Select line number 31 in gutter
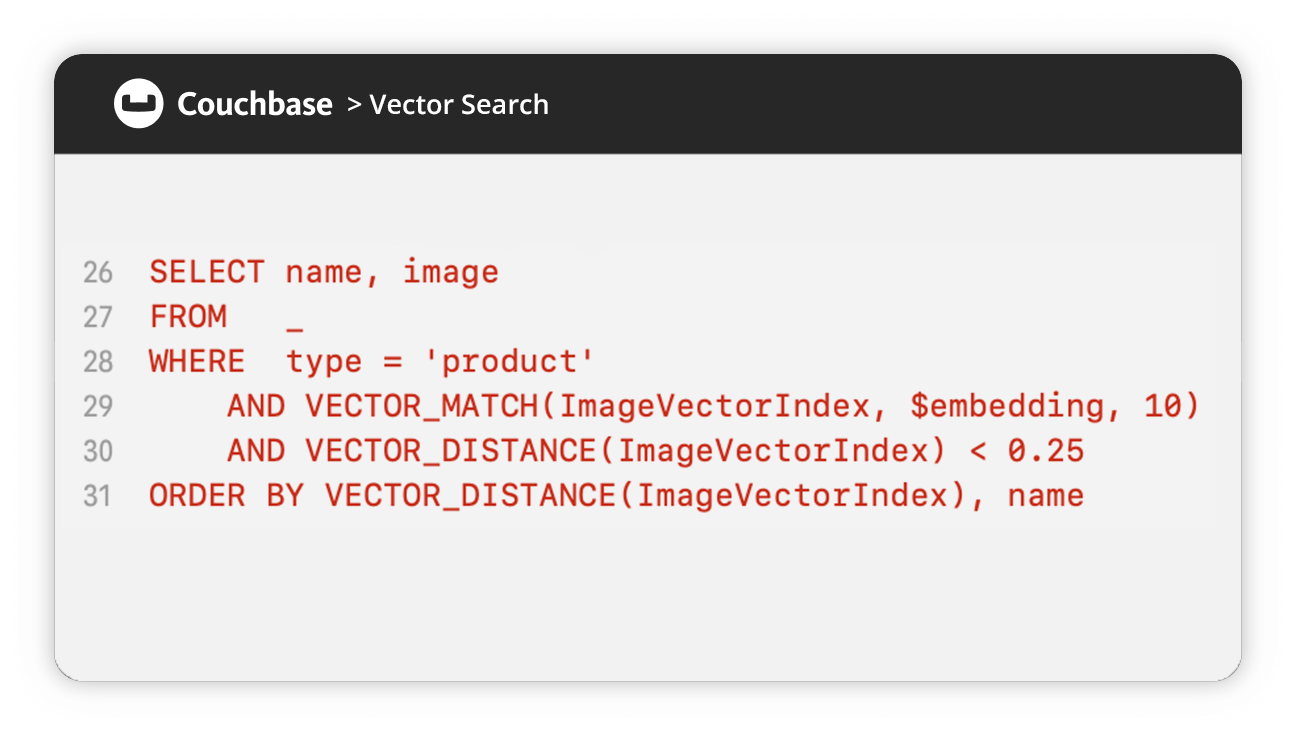This screenshot has width=1294, height=733. point(98,495)
